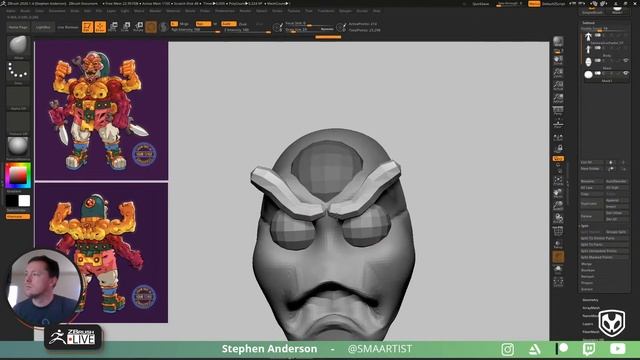Click the LightBox button
The image size is (640, 360).
tap(43, 27)
